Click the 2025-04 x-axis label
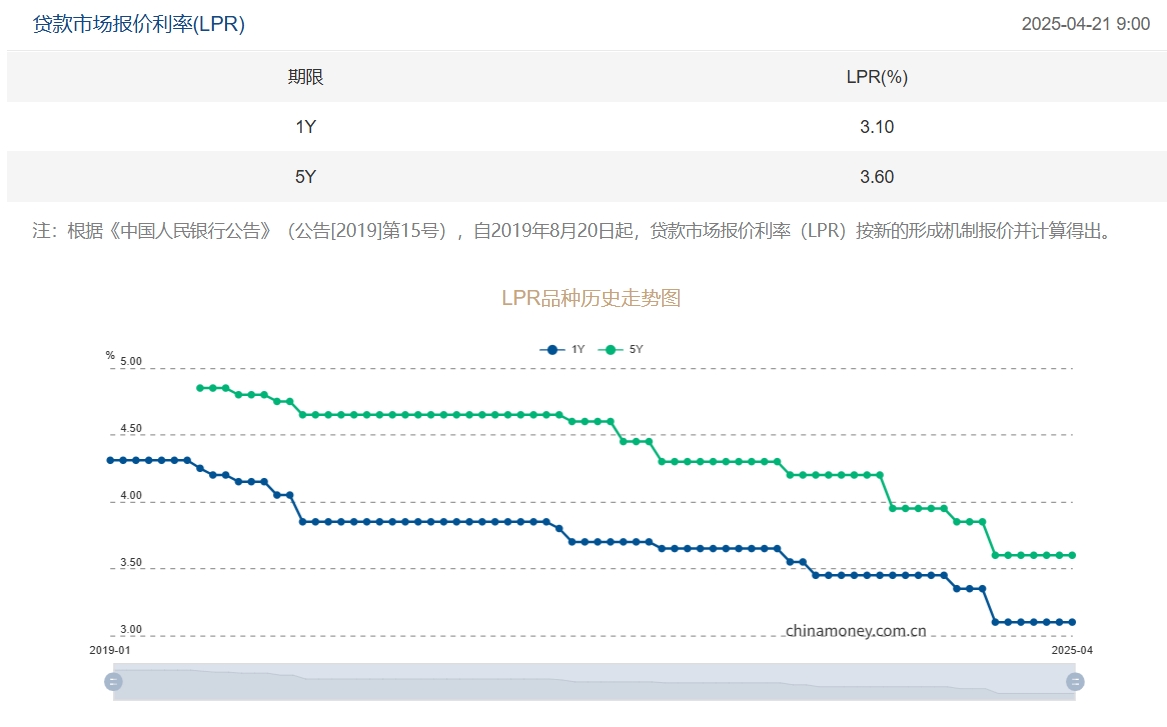Image resolution: width=1167 pixels, height=727 pixels. coord(1072,650)
